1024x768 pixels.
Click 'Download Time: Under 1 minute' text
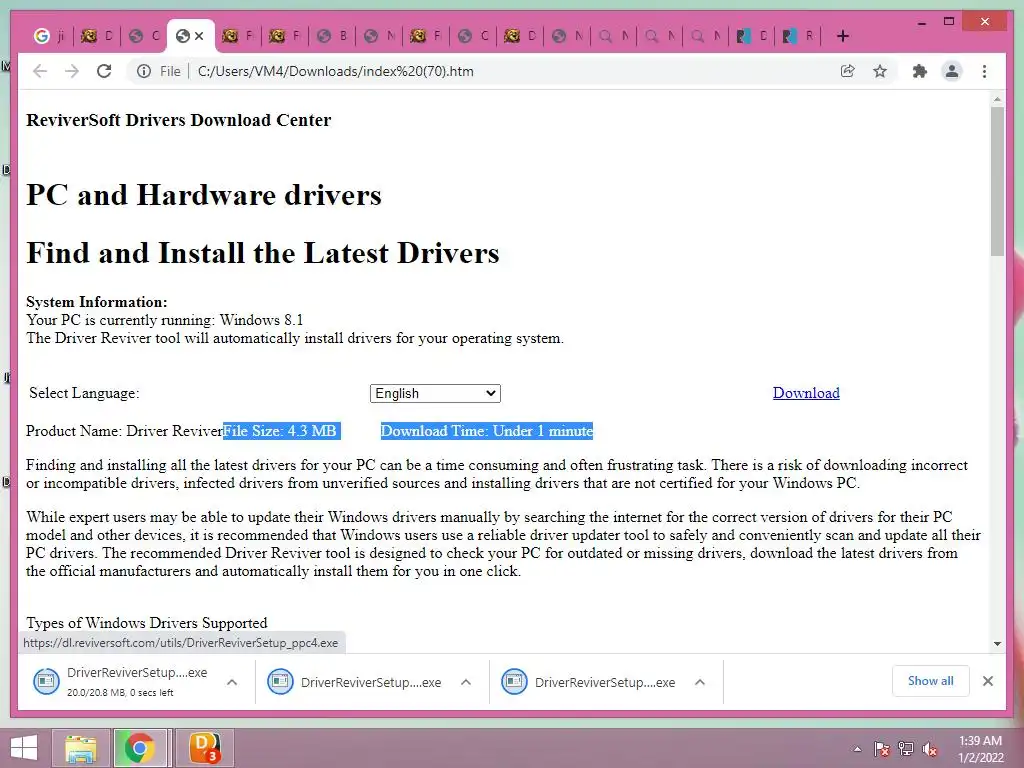click(487, 431)
